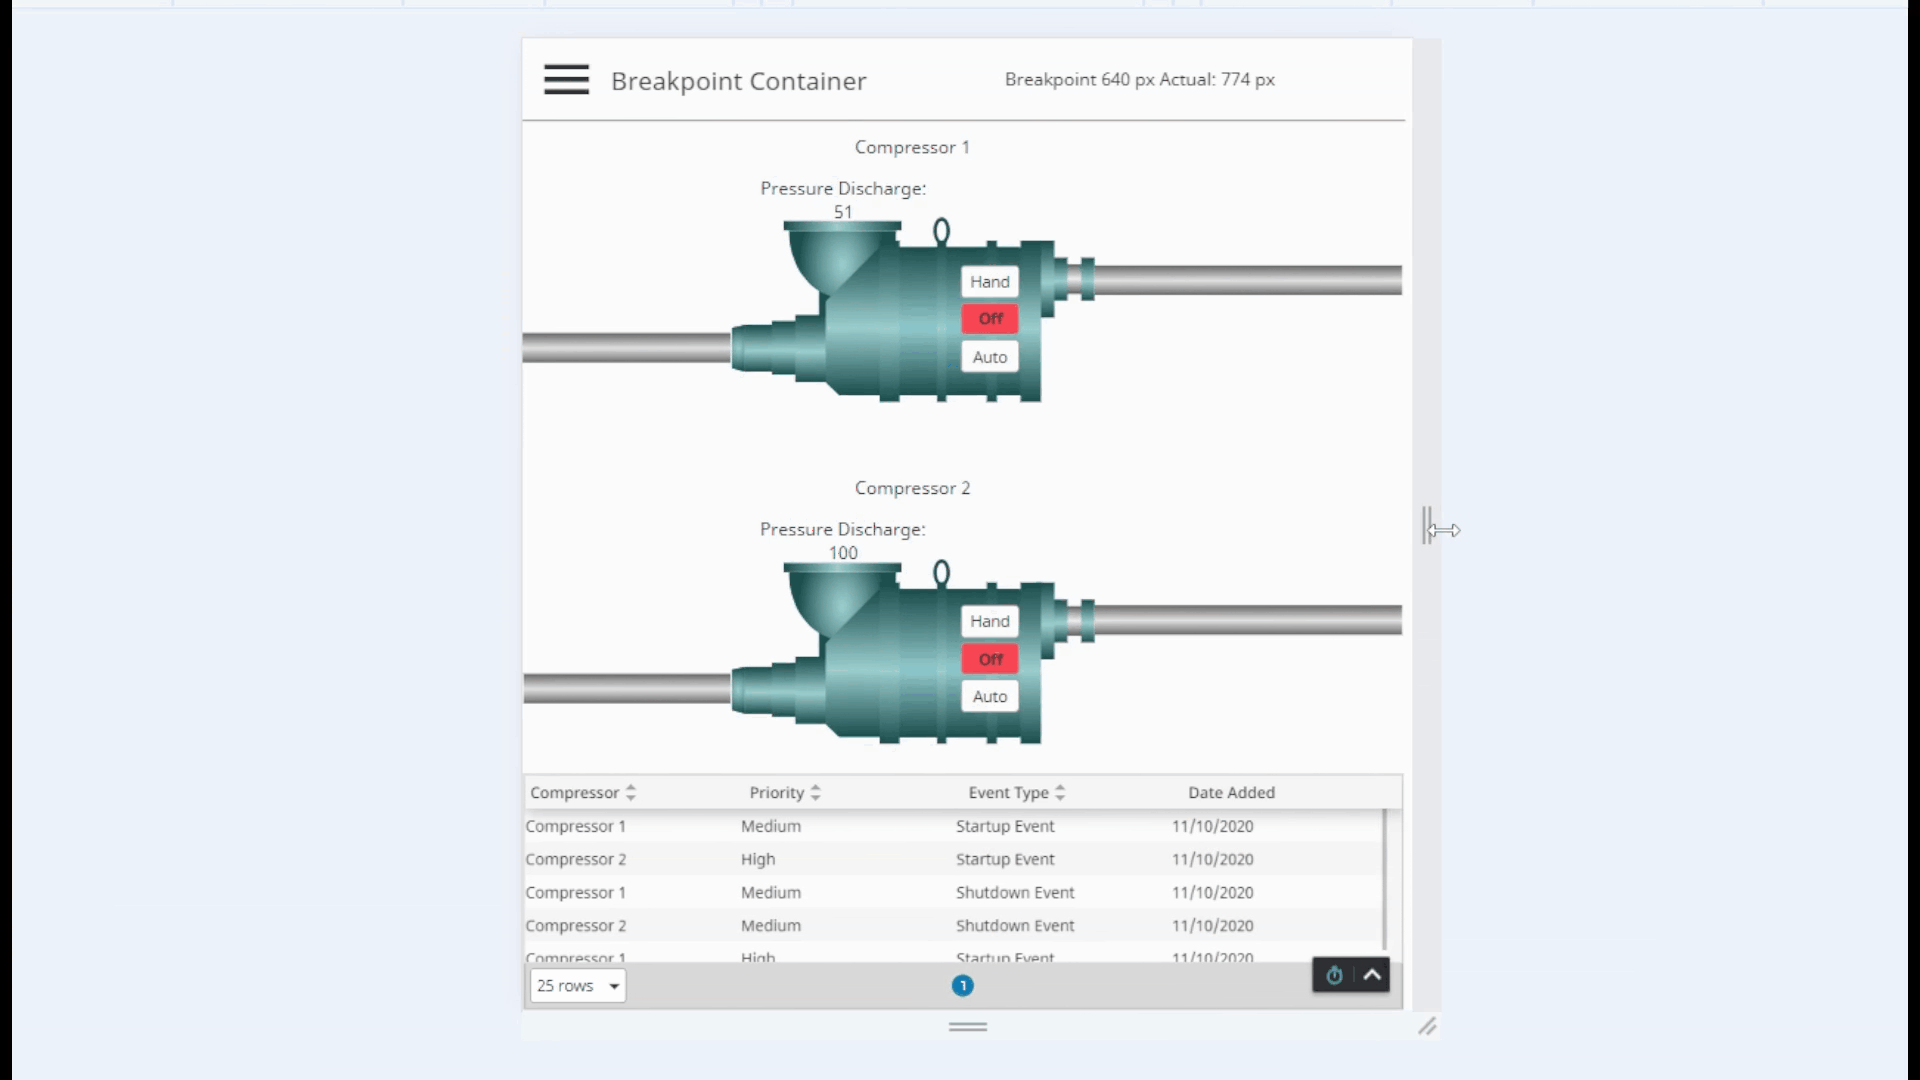This screenshot has height=1080, width=1920.
Task: Go to page 1 of table
Action: coord(962,986)
